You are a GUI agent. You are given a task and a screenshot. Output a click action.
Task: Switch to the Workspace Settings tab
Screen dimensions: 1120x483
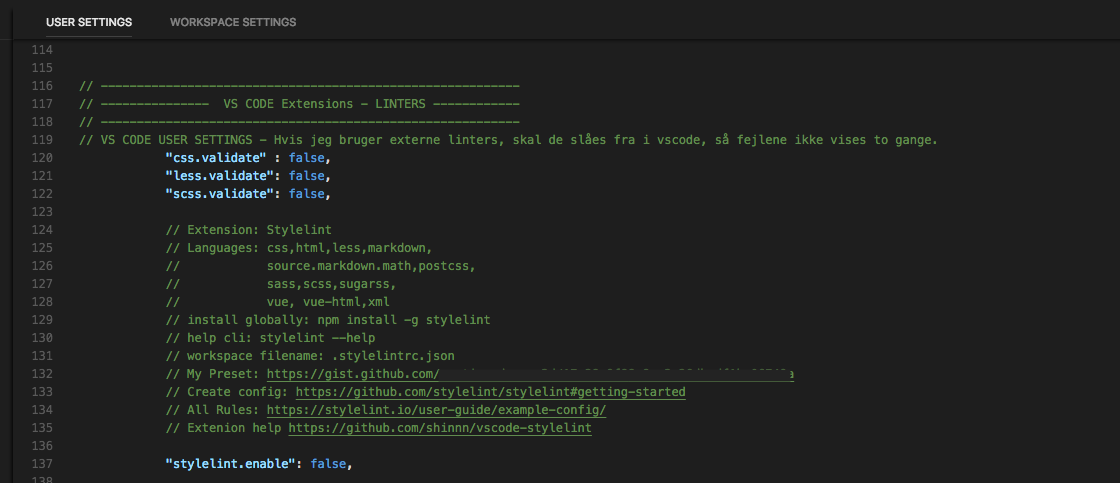[x=233, y=22]
